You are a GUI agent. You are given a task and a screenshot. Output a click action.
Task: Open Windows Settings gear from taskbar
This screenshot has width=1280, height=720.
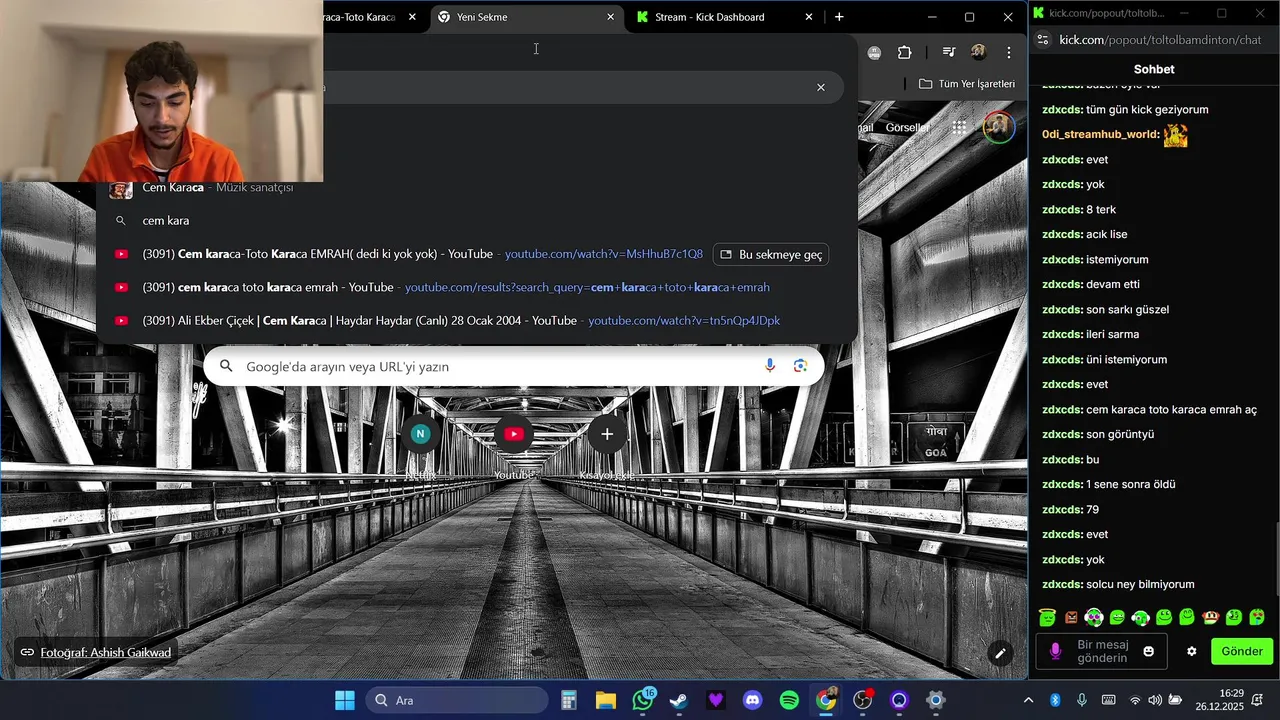(936, 700)
